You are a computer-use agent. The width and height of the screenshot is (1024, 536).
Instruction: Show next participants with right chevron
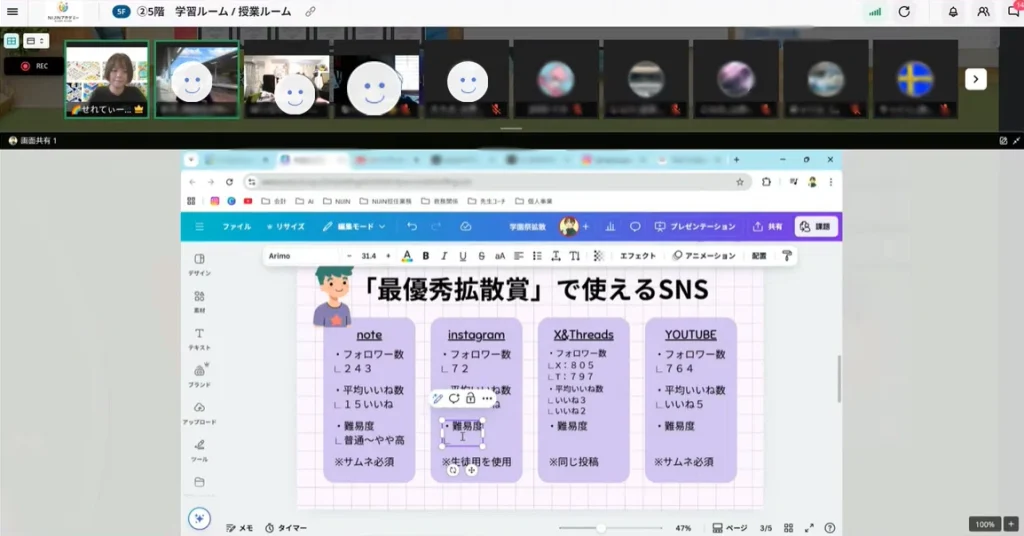tap(975, 79)
